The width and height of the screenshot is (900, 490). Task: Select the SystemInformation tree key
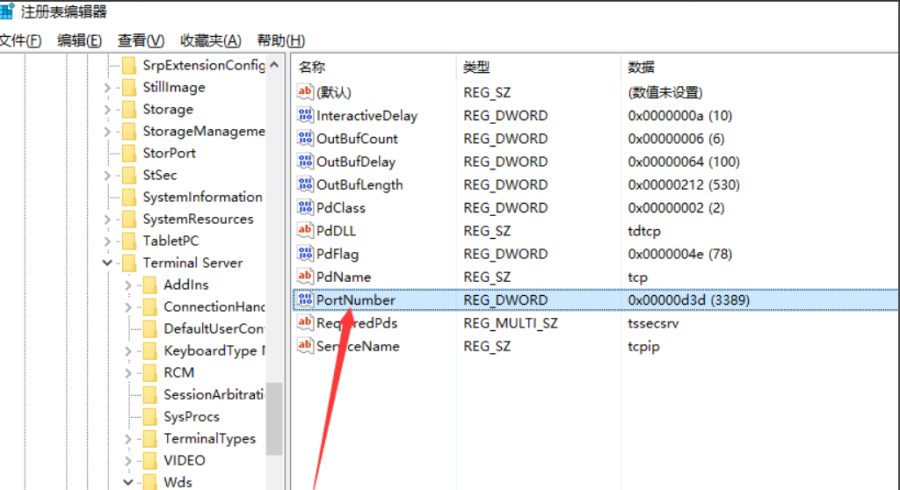[202, 197]
